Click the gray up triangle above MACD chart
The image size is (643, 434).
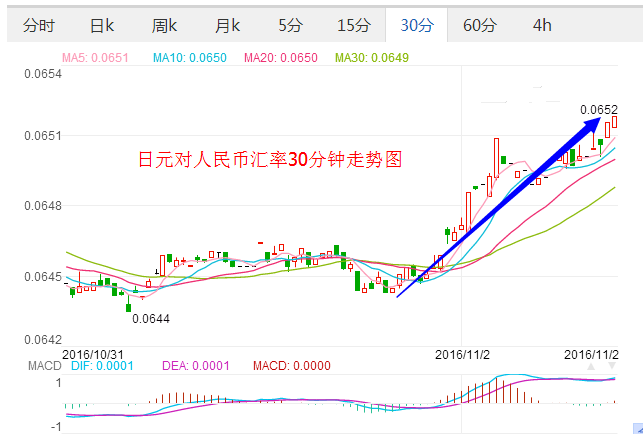[x=591, y=368]
